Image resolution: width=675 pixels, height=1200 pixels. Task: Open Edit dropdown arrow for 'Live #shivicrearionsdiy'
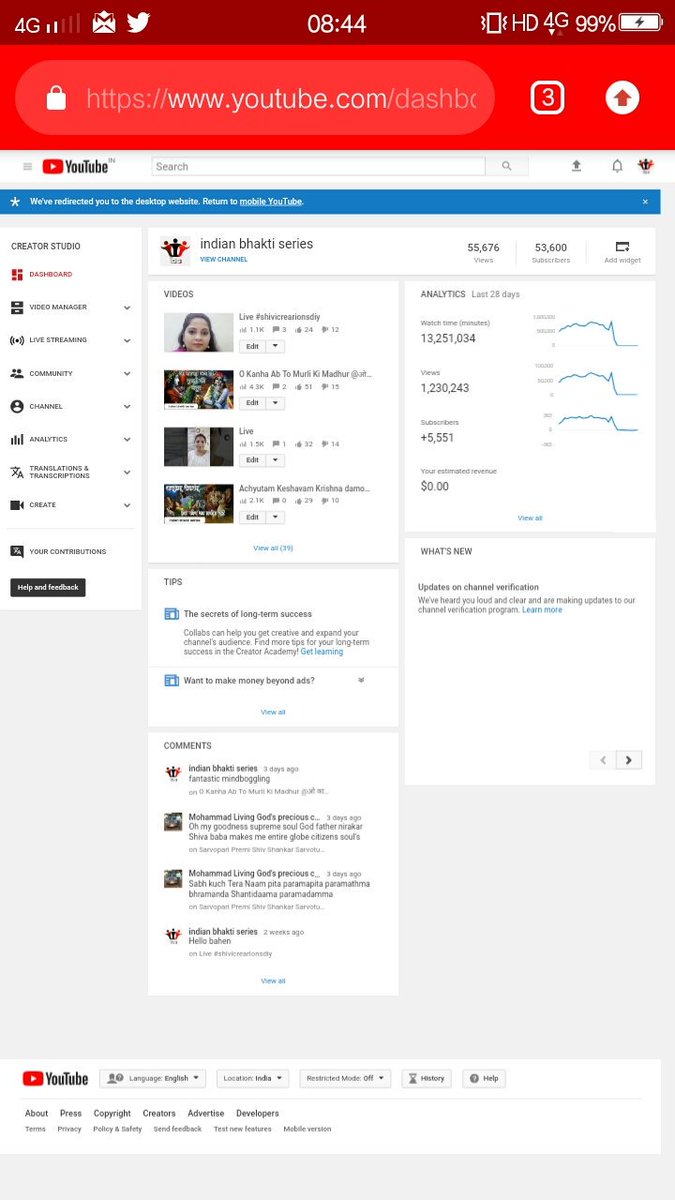[276, 346]
